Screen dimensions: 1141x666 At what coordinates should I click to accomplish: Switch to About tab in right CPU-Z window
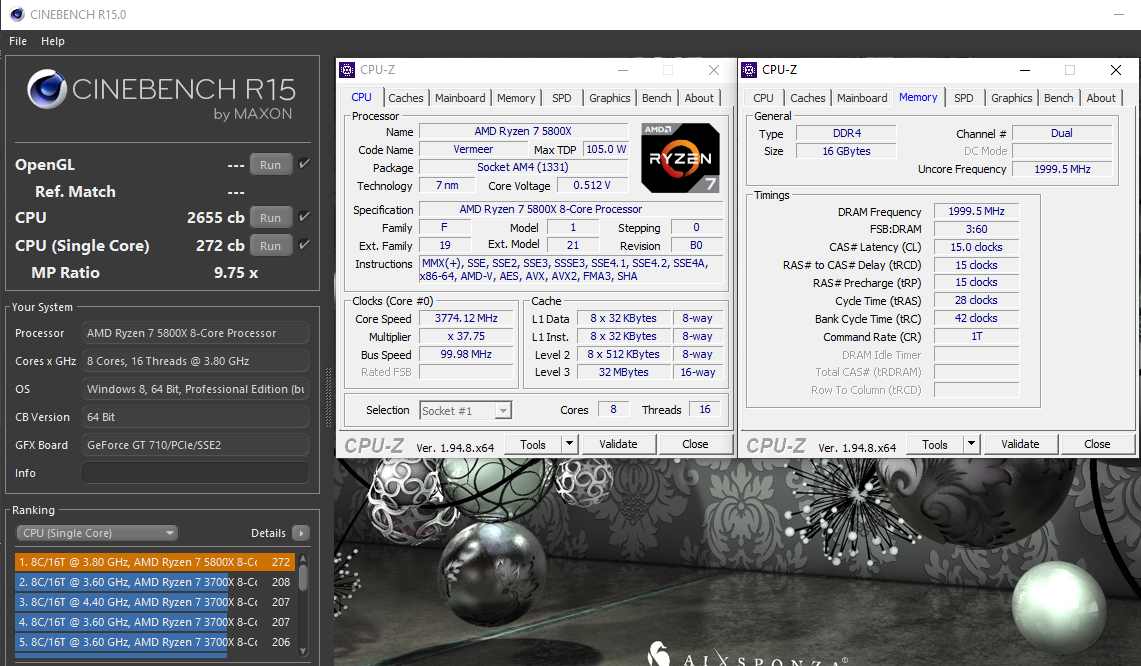point(1101,98)
